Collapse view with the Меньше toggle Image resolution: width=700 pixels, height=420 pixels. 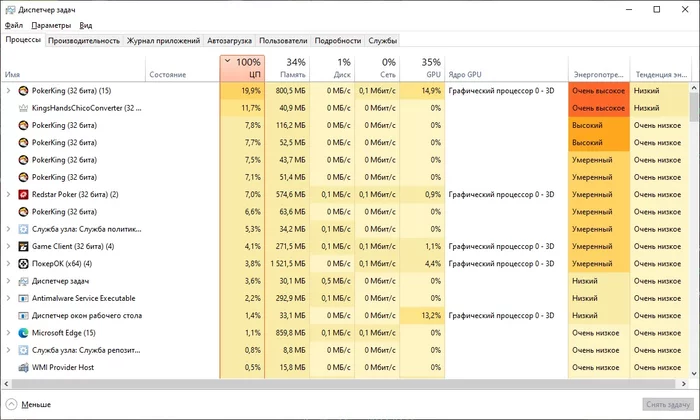[x=28, y=404]
